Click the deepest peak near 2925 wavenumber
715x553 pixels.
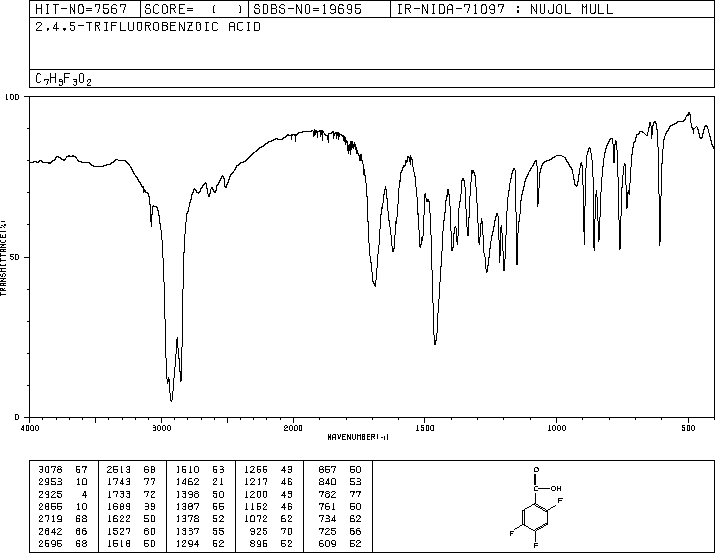[x=171, y=400]
